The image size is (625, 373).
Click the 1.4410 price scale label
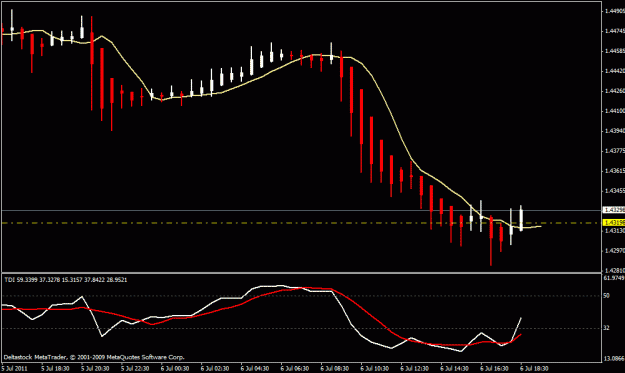615,110
